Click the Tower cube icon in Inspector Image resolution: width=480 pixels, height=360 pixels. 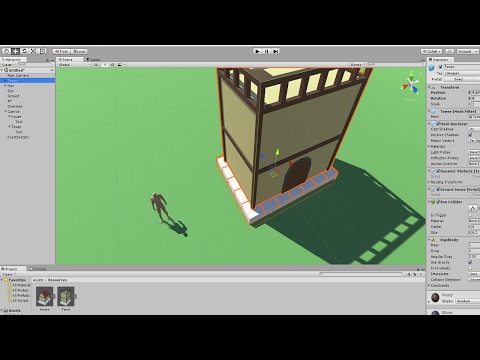[x=432, y=68]
